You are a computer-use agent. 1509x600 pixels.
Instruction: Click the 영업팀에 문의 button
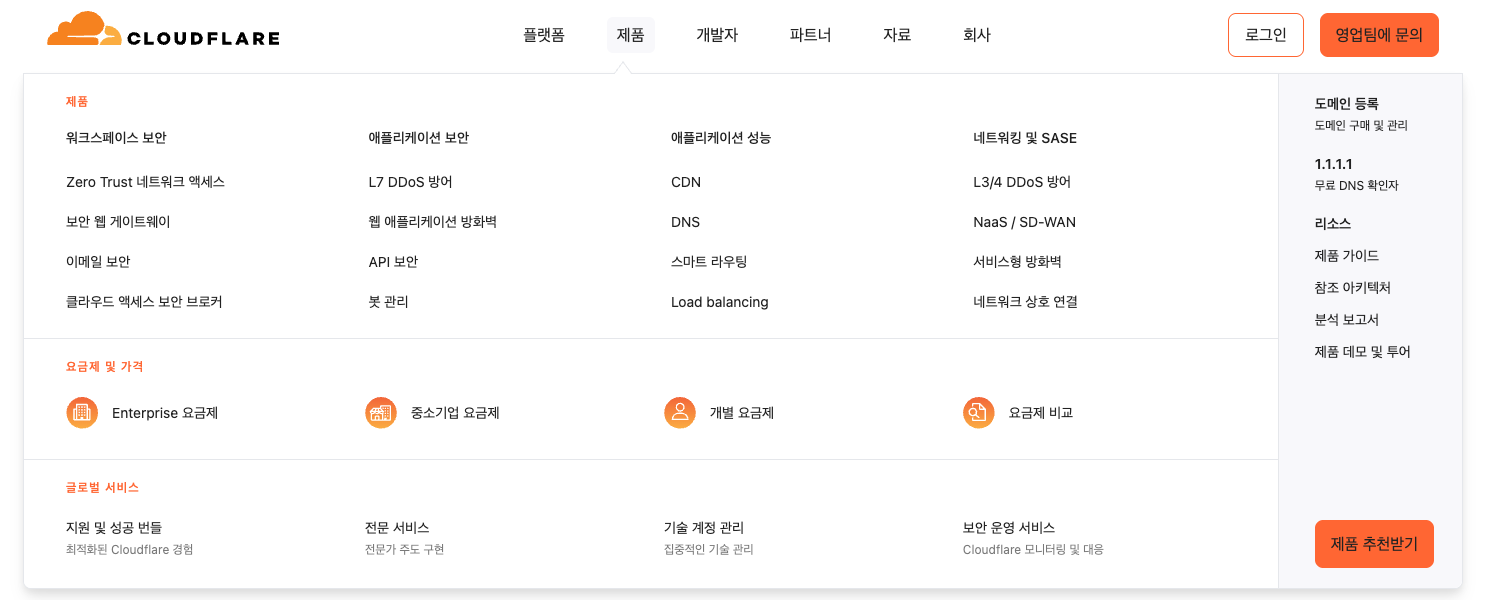tap(1379, 34)
